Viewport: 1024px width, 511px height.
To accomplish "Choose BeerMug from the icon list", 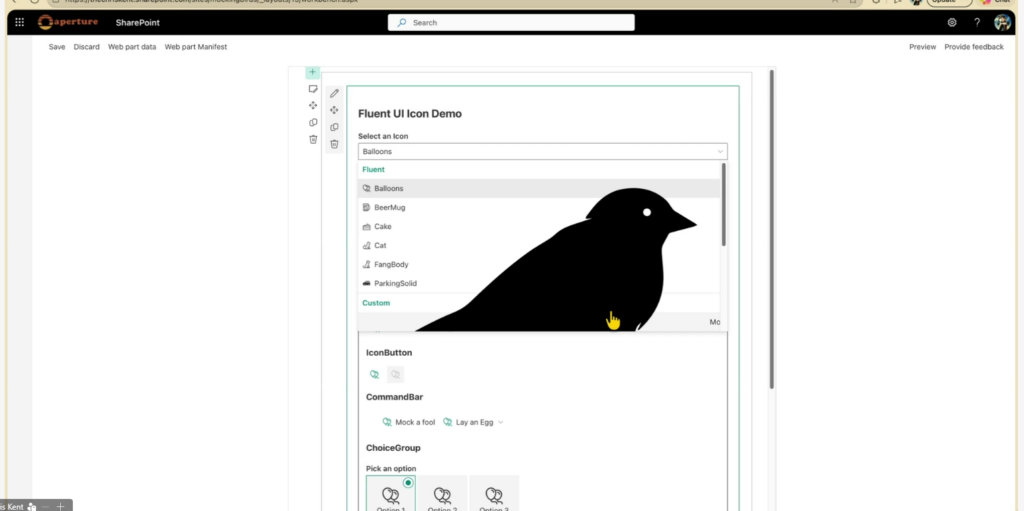I will 539,207.
